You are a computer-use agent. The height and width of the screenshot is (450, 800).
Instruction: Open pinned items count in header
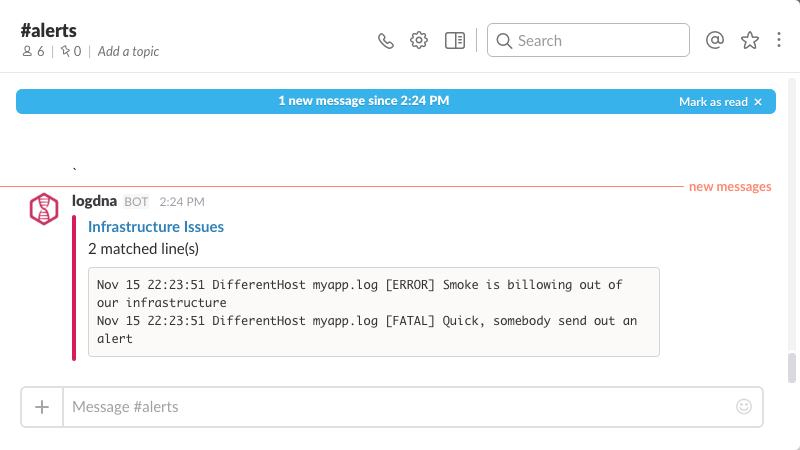tap(70, 52)
